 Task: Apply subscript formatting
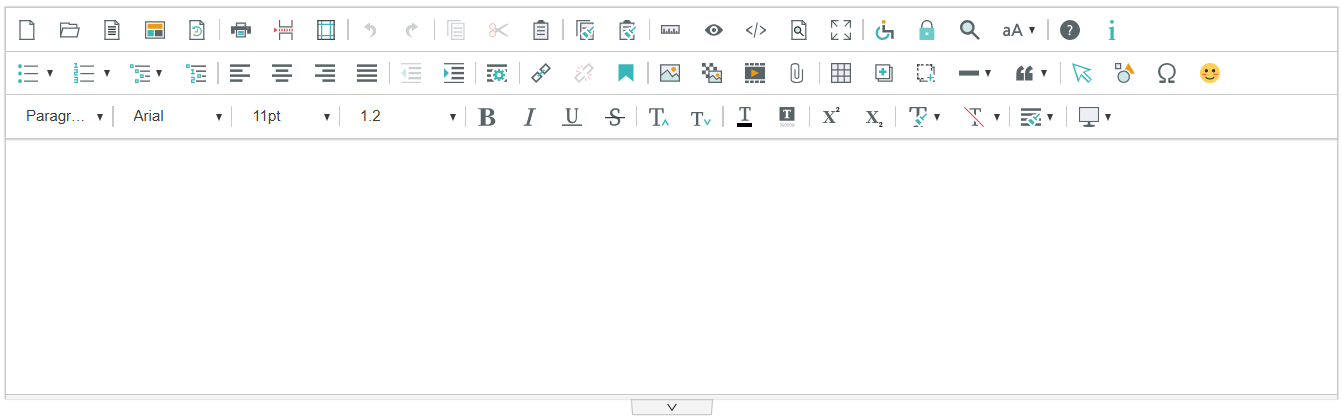[x=874, y=117]
